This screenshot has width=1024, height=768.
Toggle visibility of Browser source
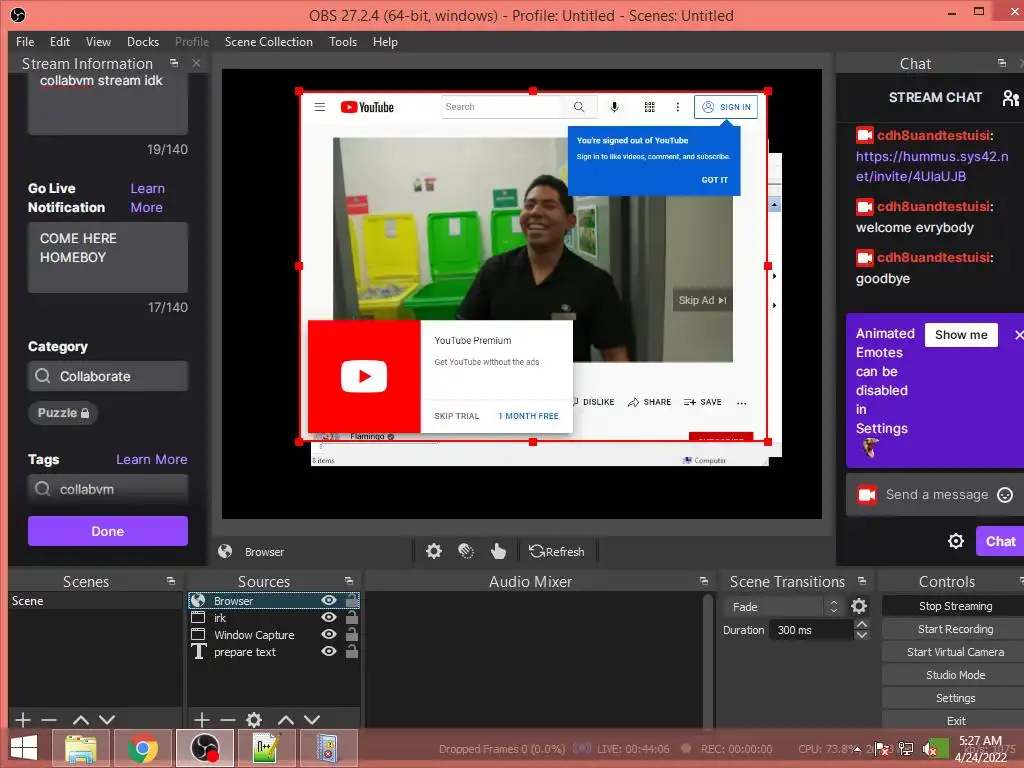328,600
